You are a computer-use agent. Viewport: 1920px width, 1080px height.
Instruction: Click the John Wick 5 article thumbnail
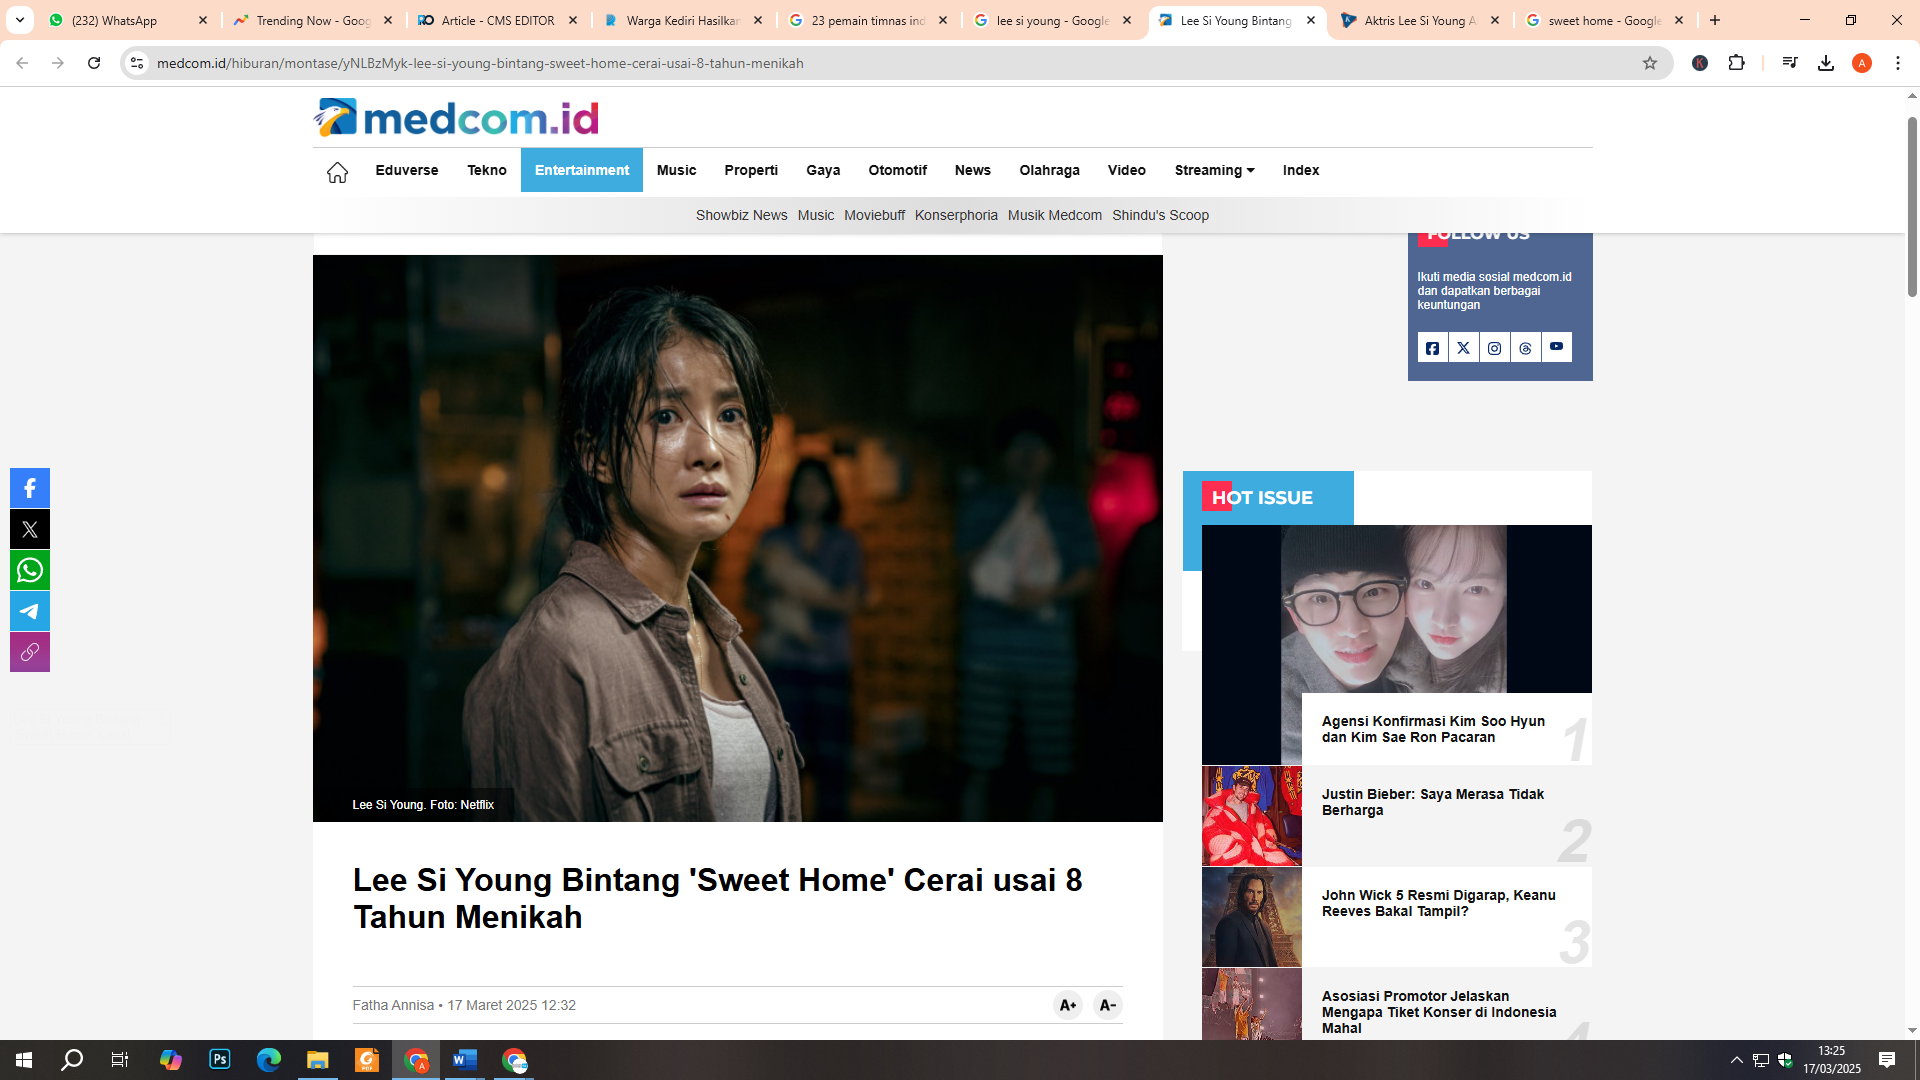(1251, 917)
